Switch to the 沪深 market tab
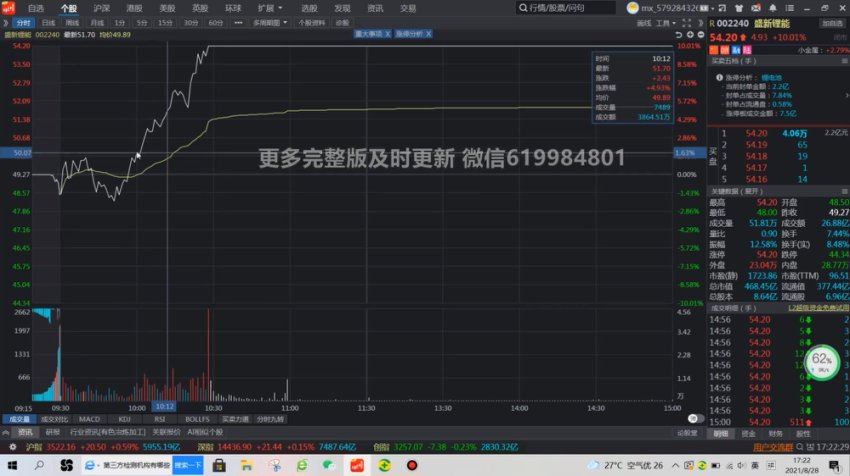This screenshot has height=476, width=850. [x=101, y=8]
